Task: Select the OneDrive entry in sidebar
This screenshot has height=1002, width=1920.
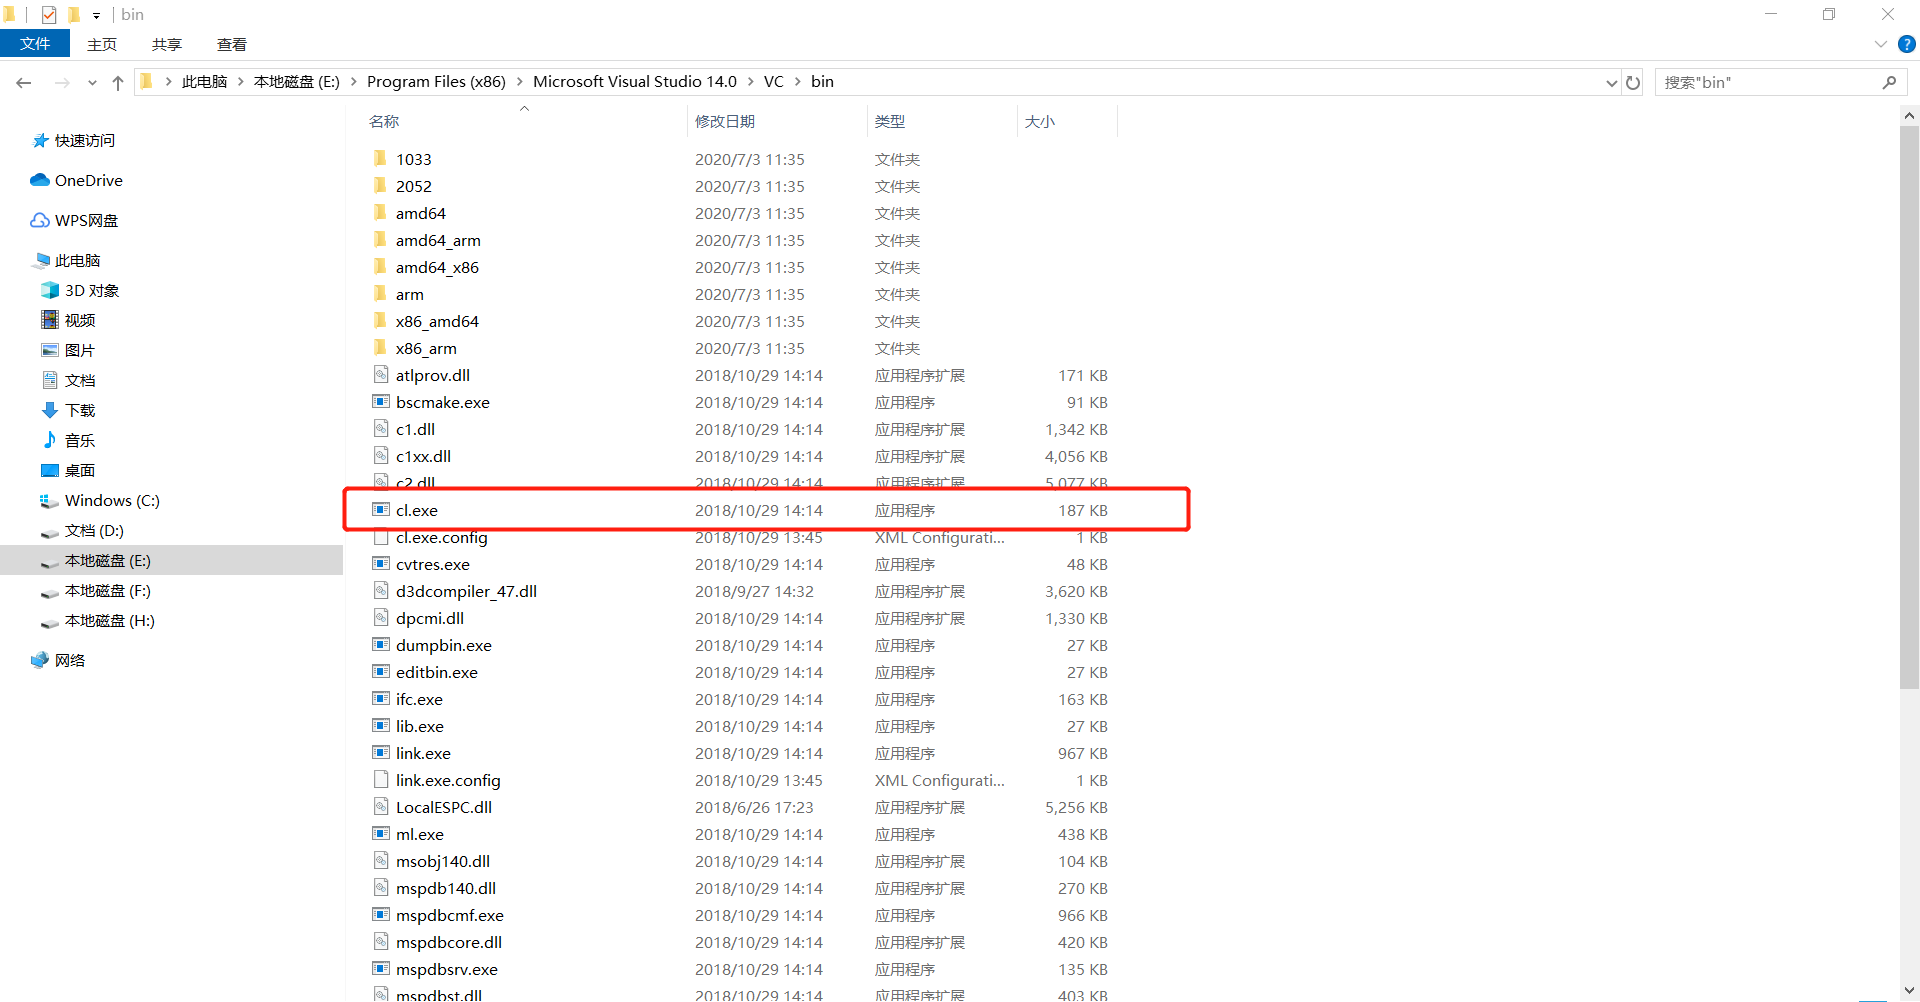Action: (x=88, y=180)
